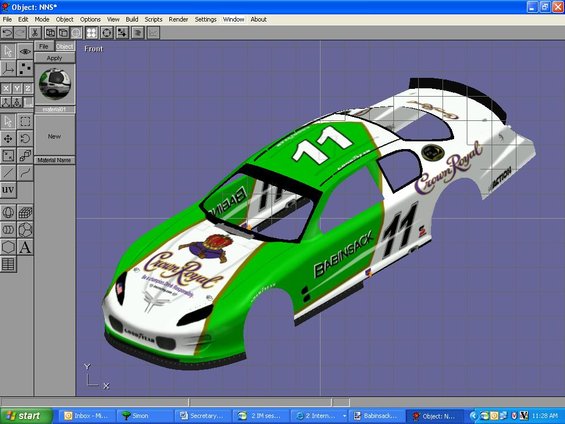Toggle the four-dot arc rotate toolbar button
This screenshot has width=565, height=424.
click(92, 33)
